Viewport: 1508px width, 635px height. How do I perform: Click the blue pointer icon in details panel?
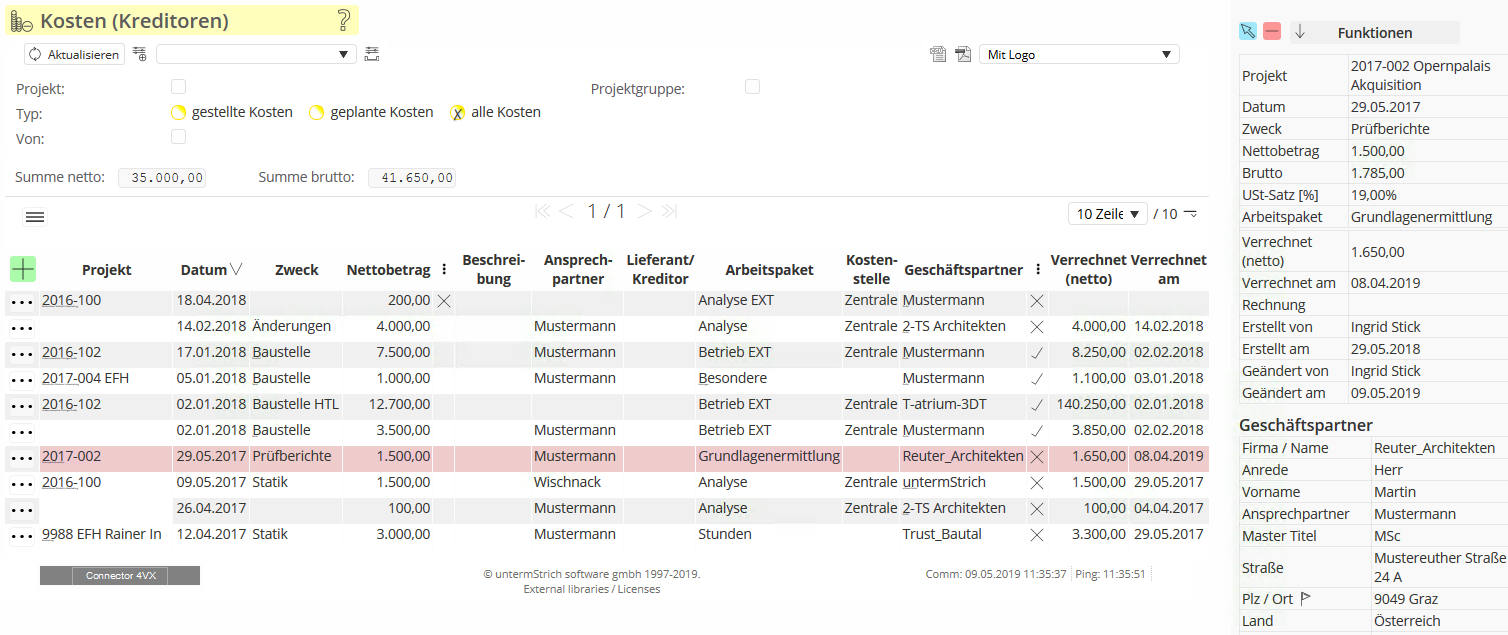point(1247,32)
